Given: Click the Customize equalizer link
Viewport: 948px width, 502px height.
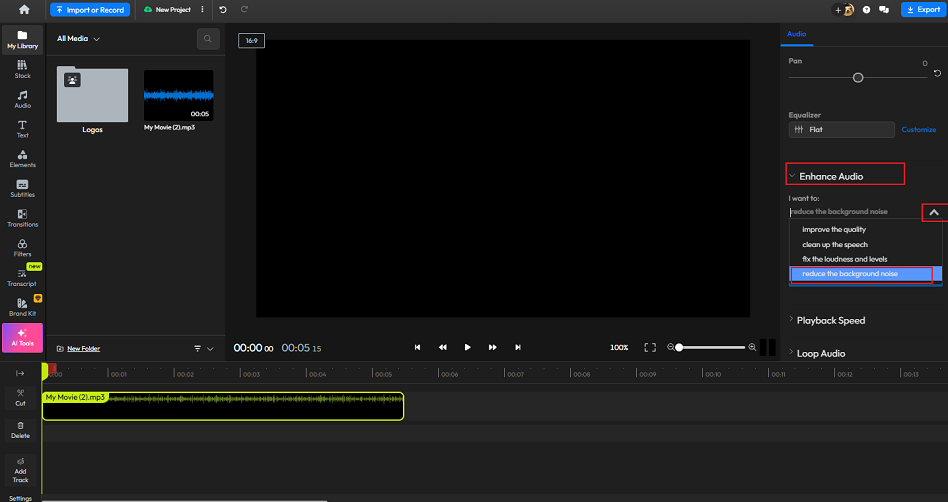Looking at the screenshot, I should 918,129.
